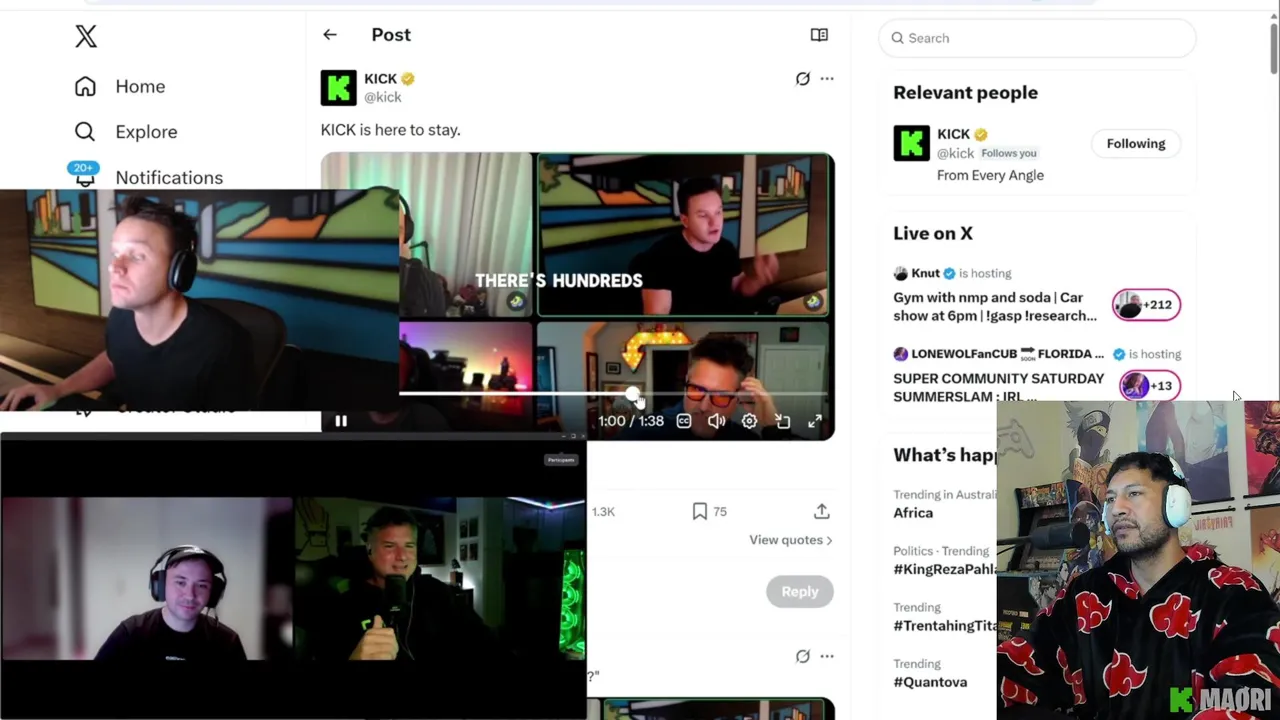This screenshot has width=1280, height=720.
Task: Open reader view icon in Post header
Action: click(819, 35)
